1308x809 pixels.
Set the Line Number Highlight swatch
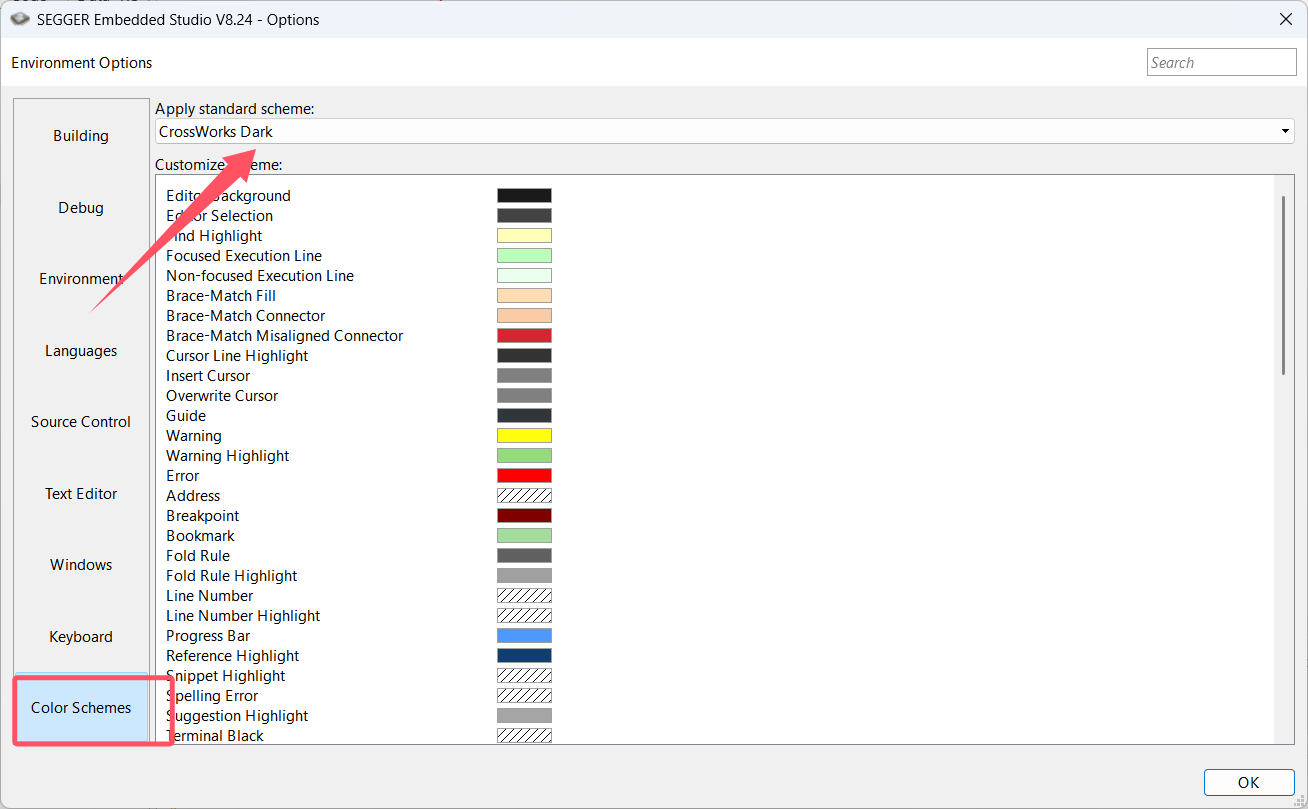[524, 616]
